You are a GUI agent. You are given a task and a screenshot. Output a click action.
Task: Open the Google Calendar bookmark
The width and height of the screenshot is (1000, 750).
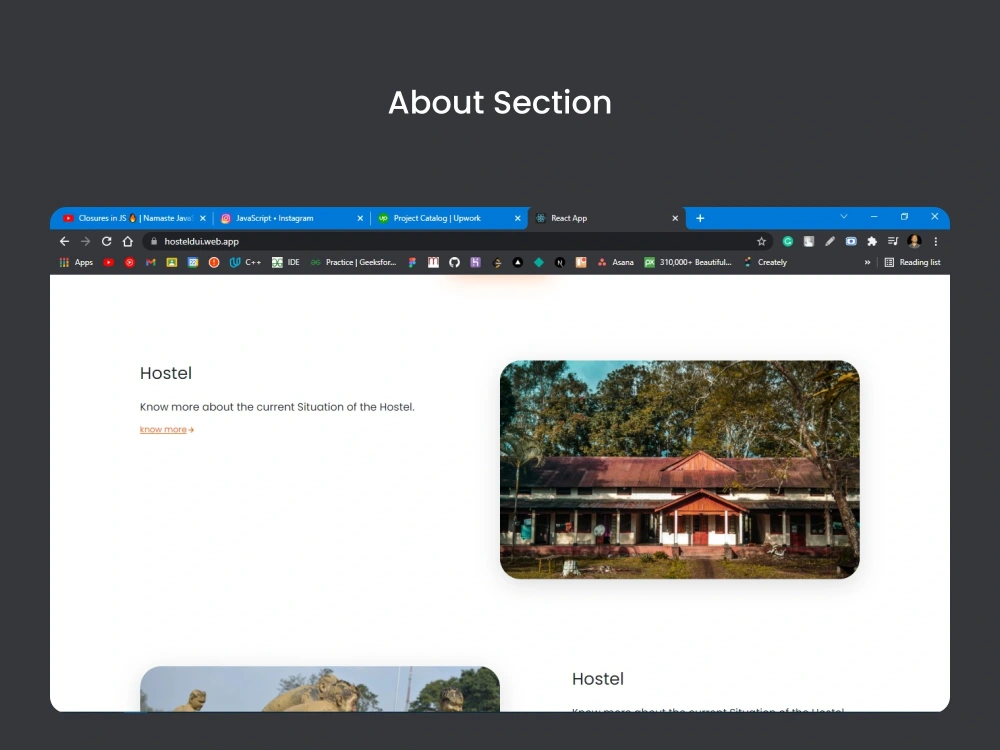(x=193, y=262)
